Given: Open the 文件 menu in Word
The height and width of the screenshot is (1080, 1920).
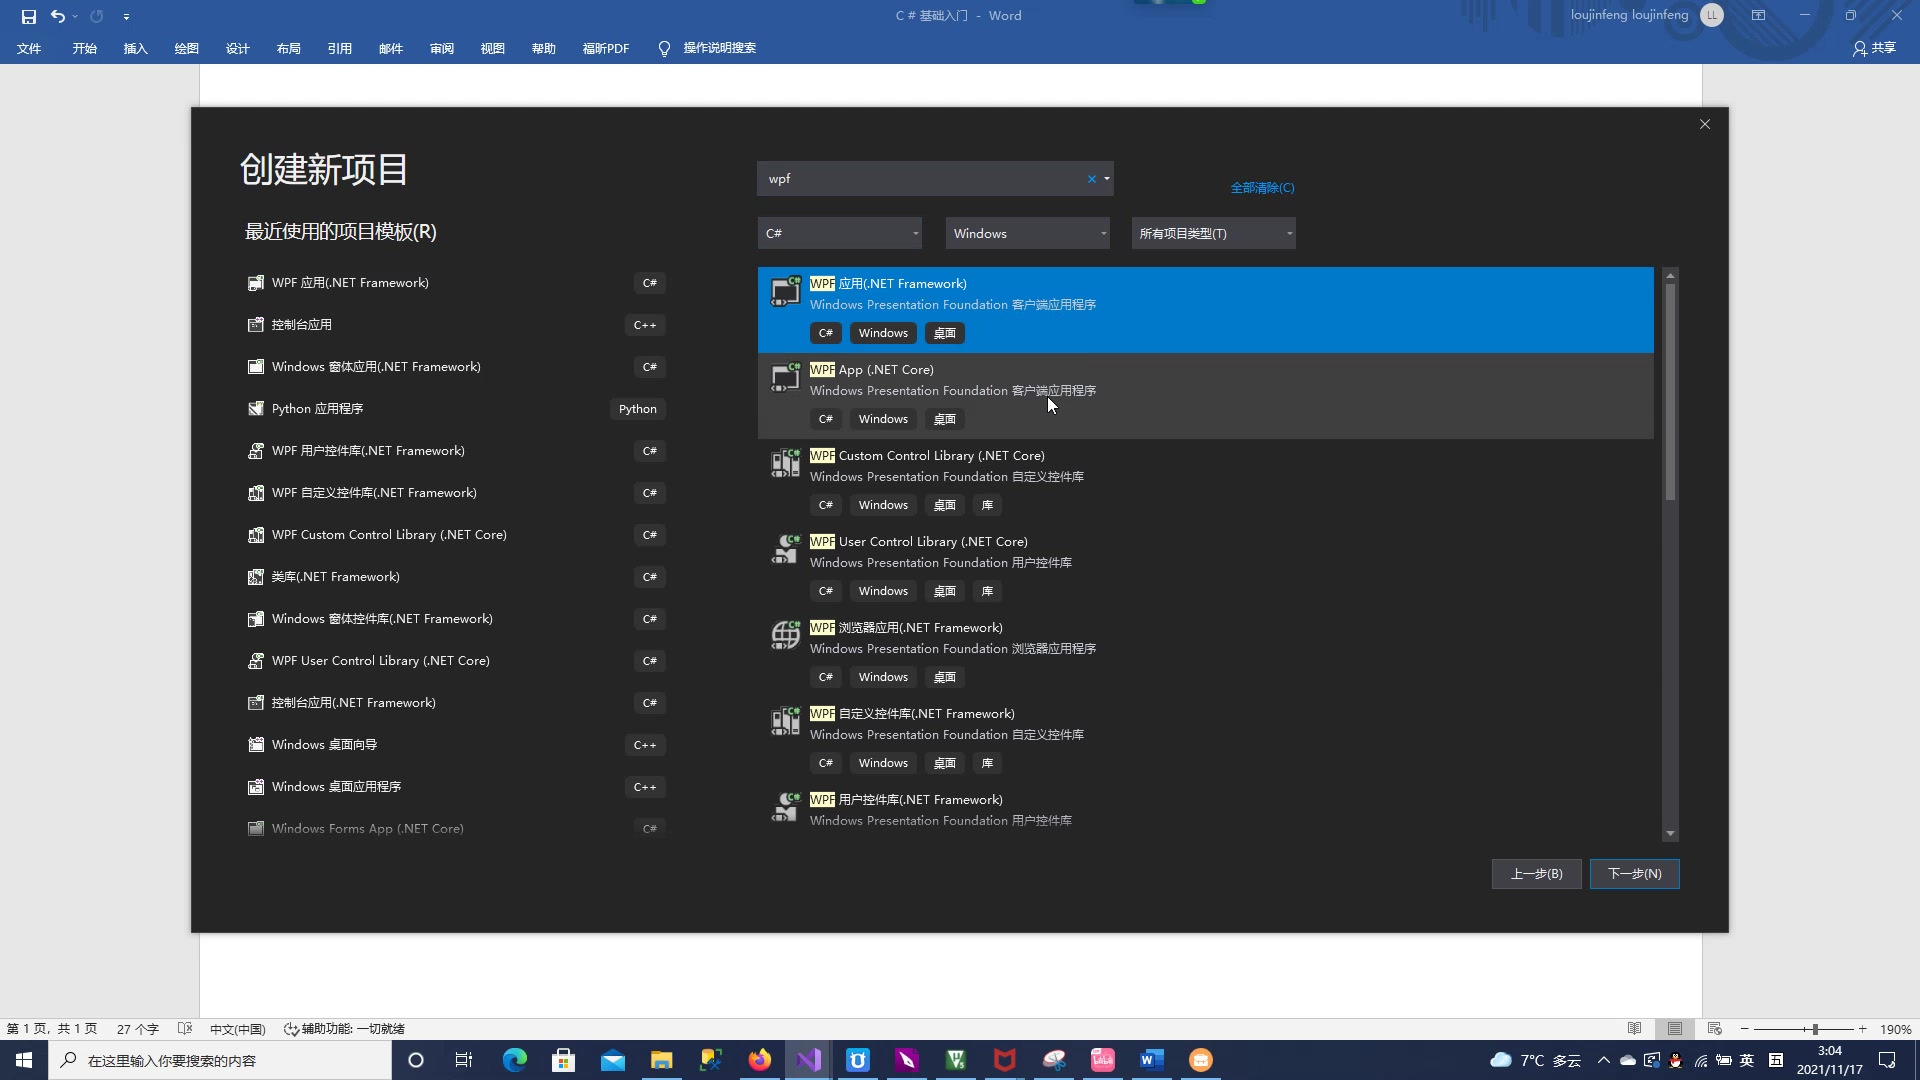Looking at the screenshot, I should click(29, 48).
